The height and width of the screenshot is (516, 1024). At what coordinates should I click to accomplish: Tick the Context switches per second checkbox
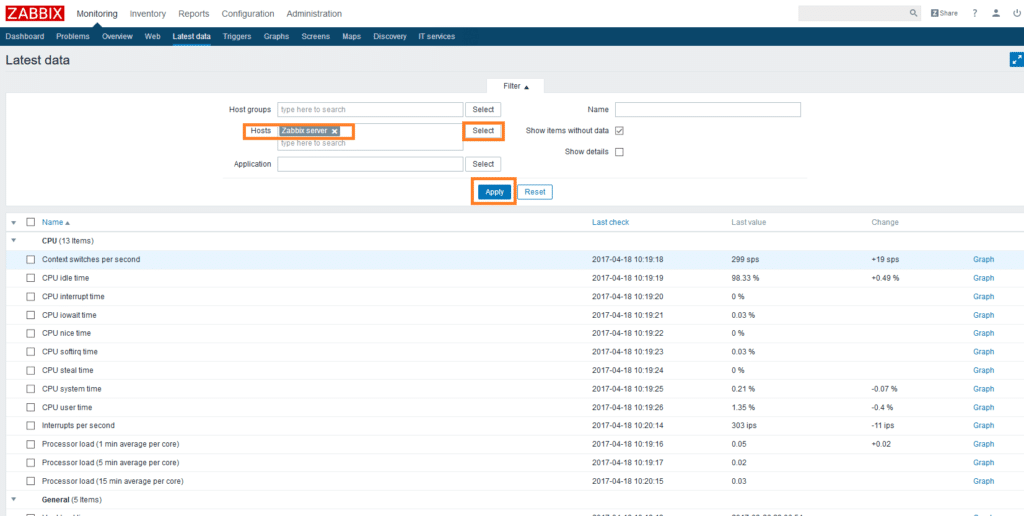click(x=31, y=259)
